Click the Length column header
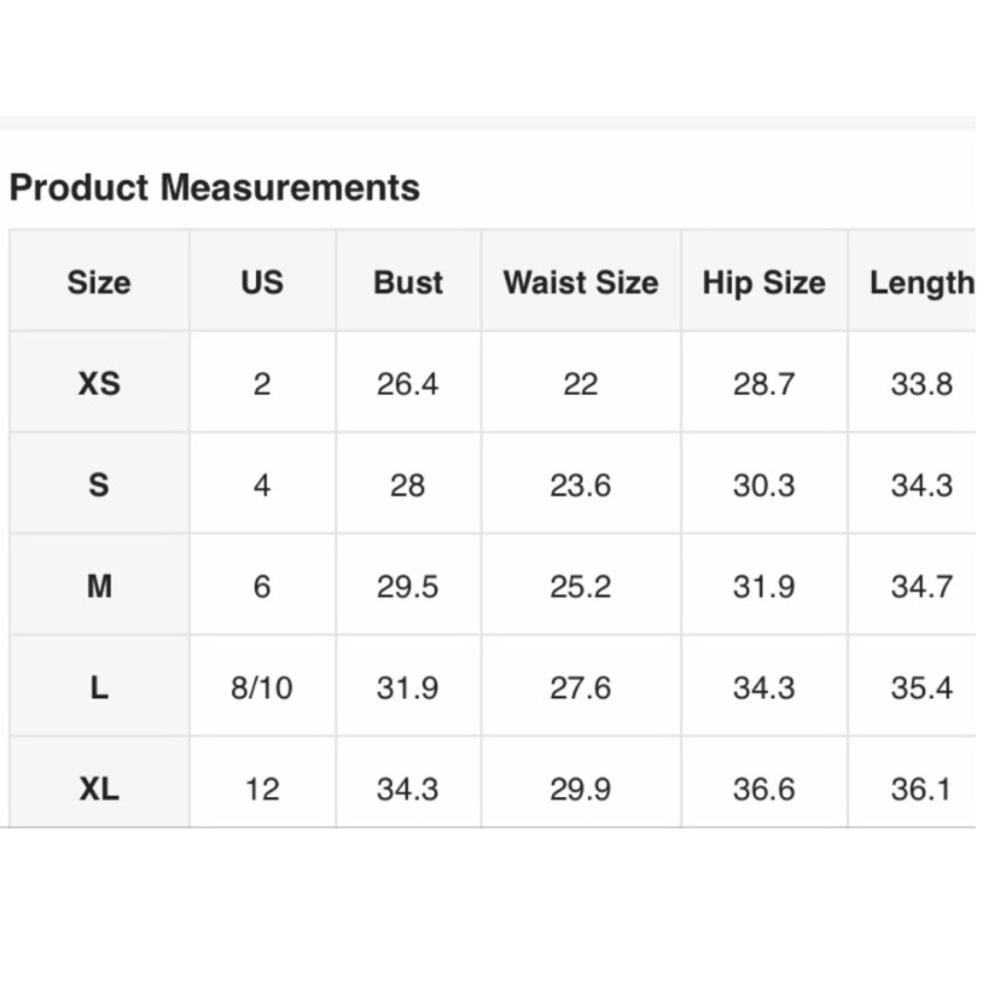Viewport: 1000px width, 1000px height. [x=922, y=282]
